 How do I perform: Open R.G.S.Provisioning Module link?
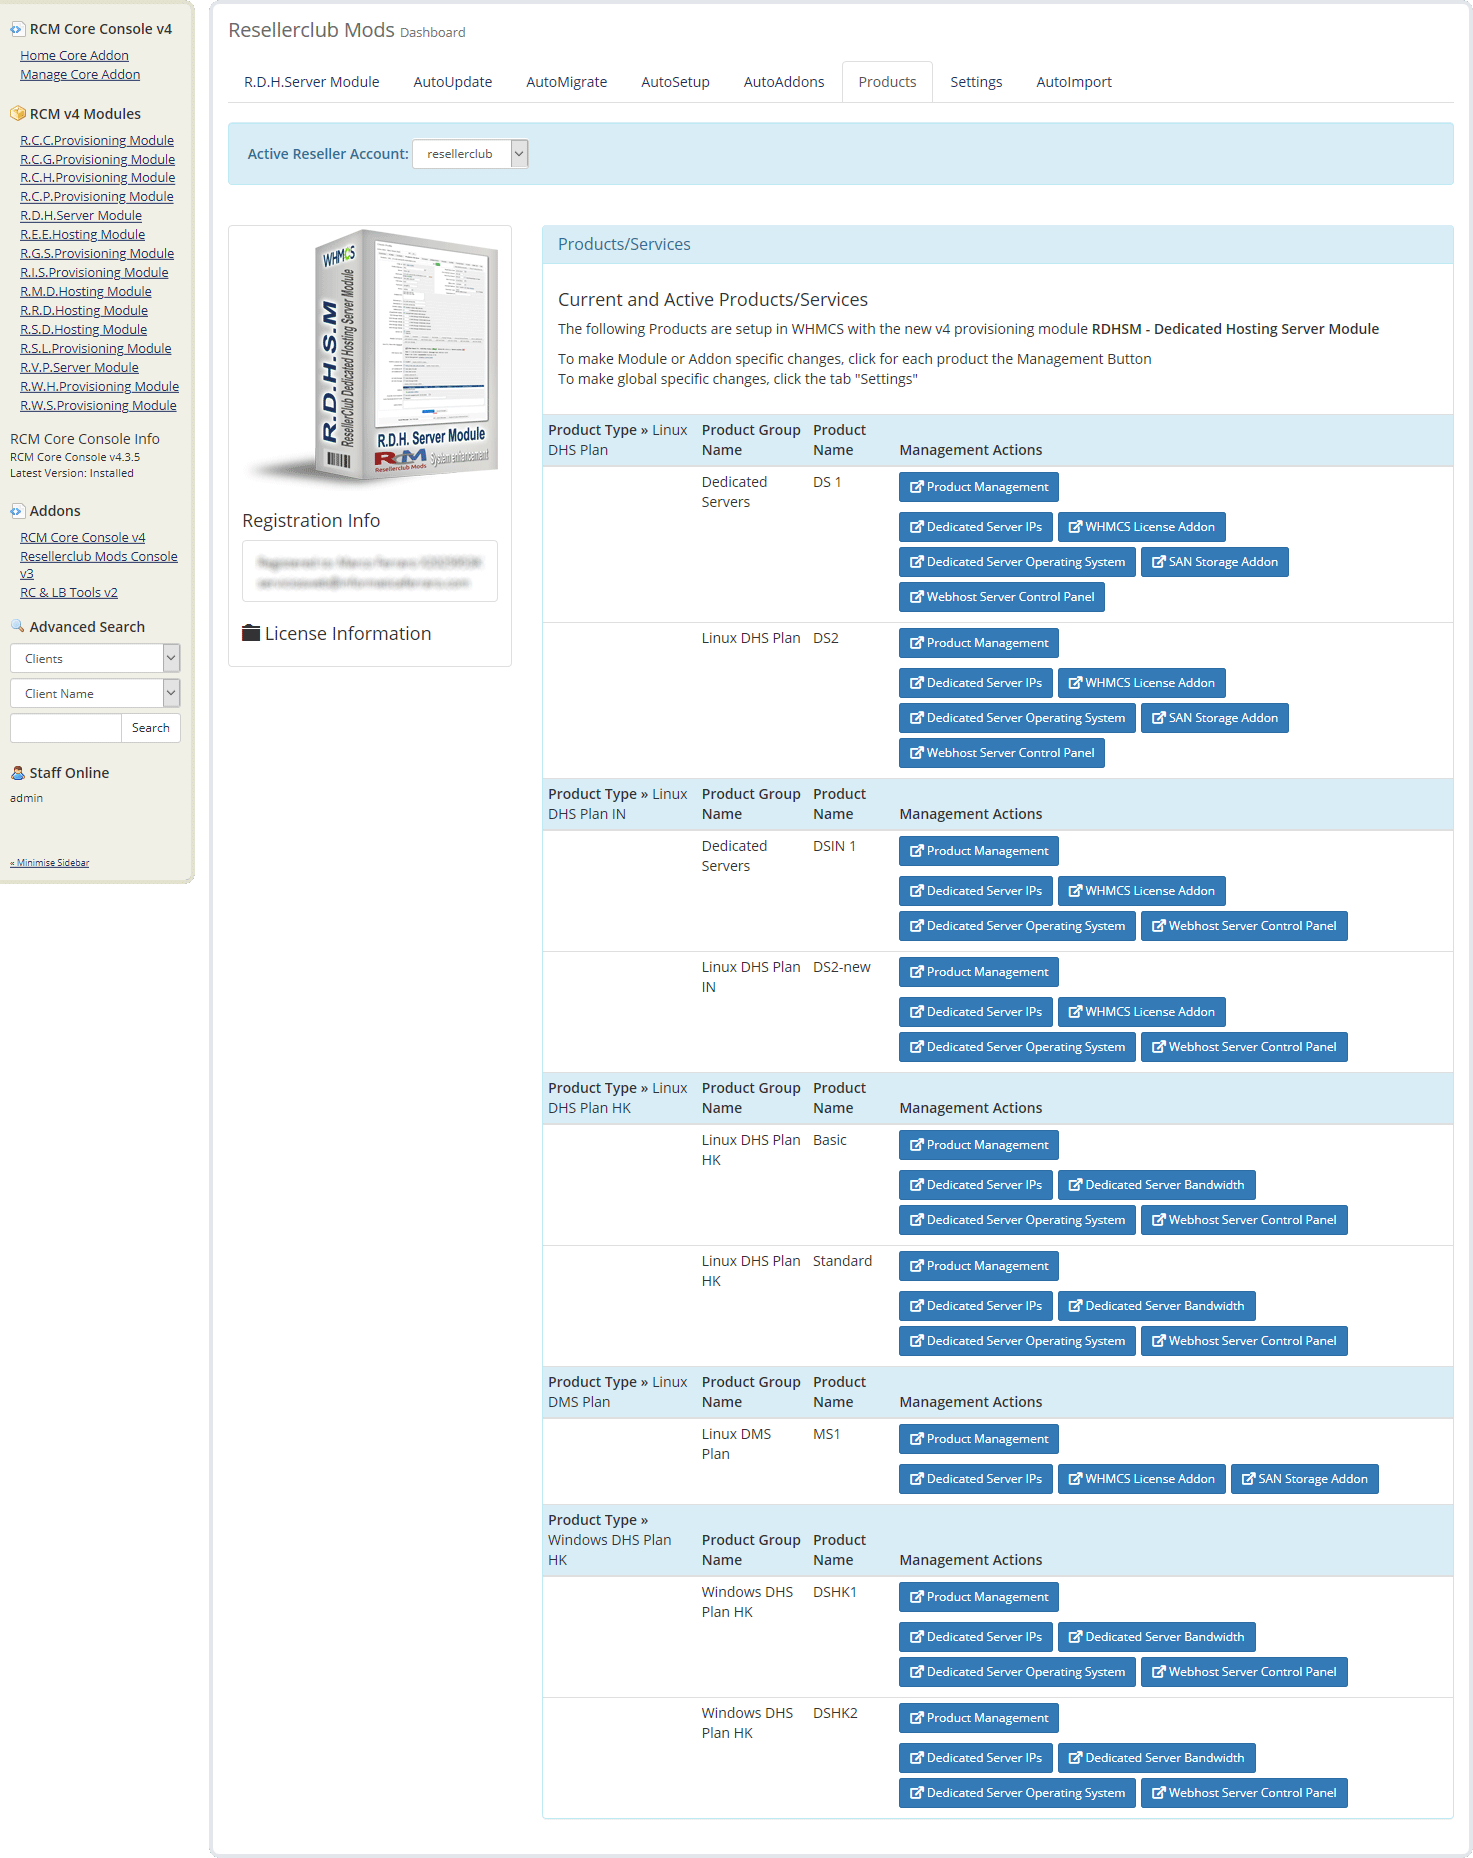click(x=97, y=254)
